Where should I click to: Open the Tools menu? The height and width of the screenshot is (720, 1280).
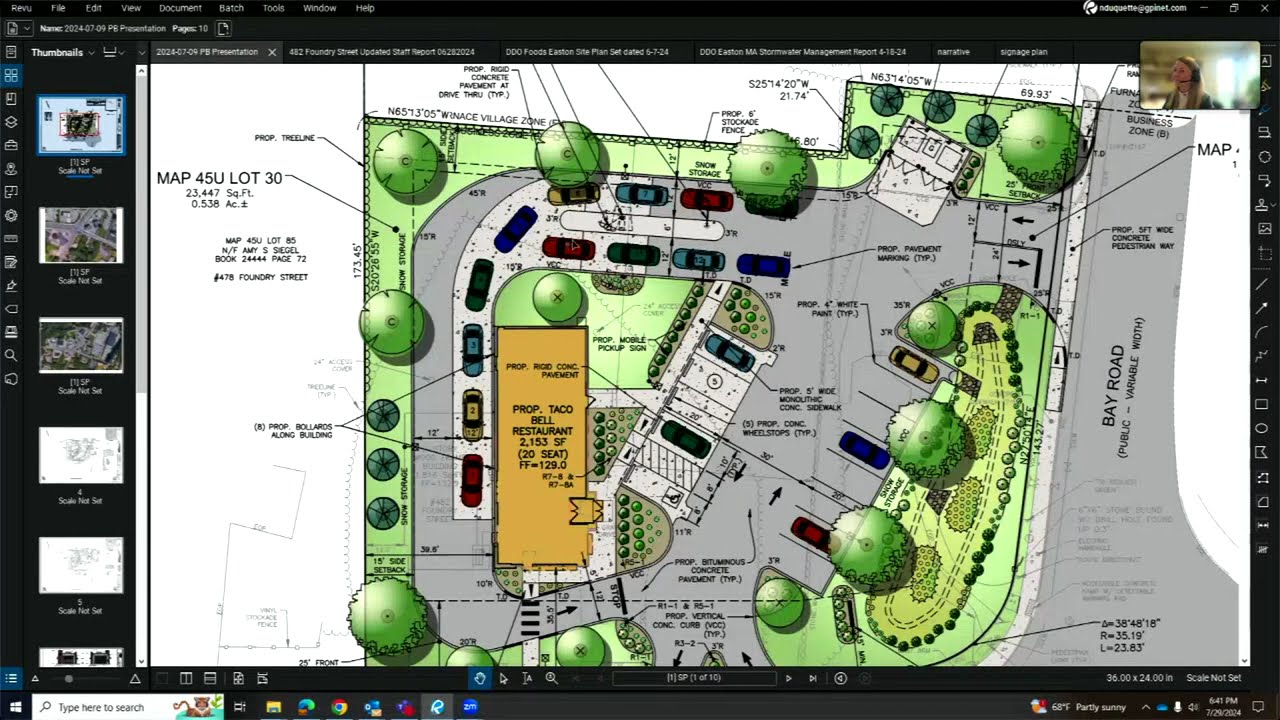273,8
